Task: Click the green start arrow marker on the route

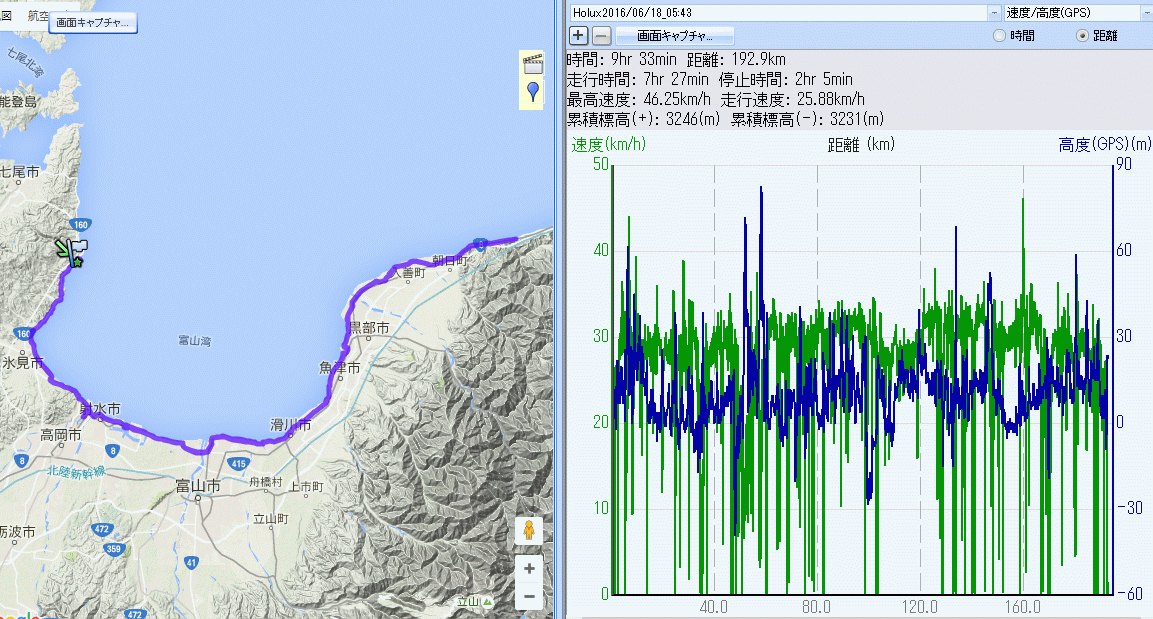Action: (63, 248)
